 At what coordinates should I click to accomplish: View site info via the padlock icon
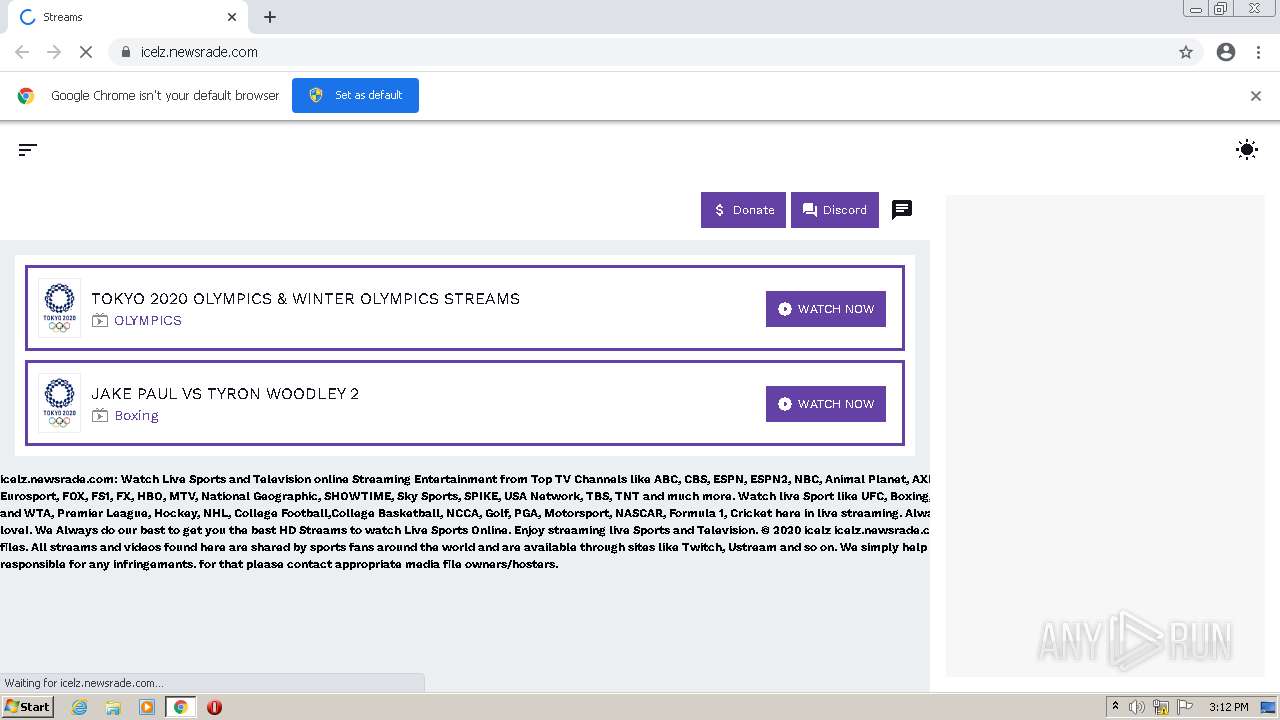click(125, 52)
